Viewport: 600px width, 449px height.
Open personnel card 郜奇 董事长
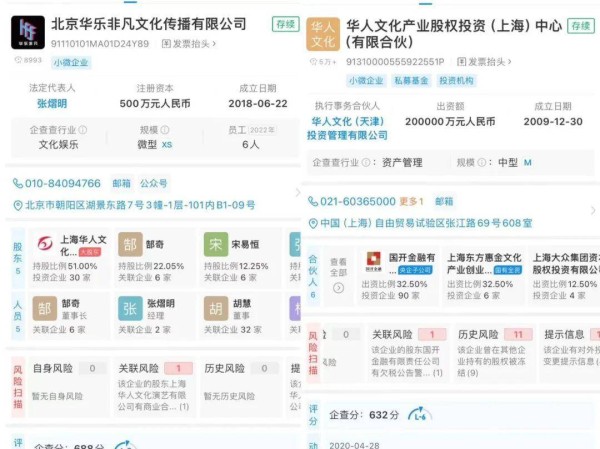click(69, 317)
